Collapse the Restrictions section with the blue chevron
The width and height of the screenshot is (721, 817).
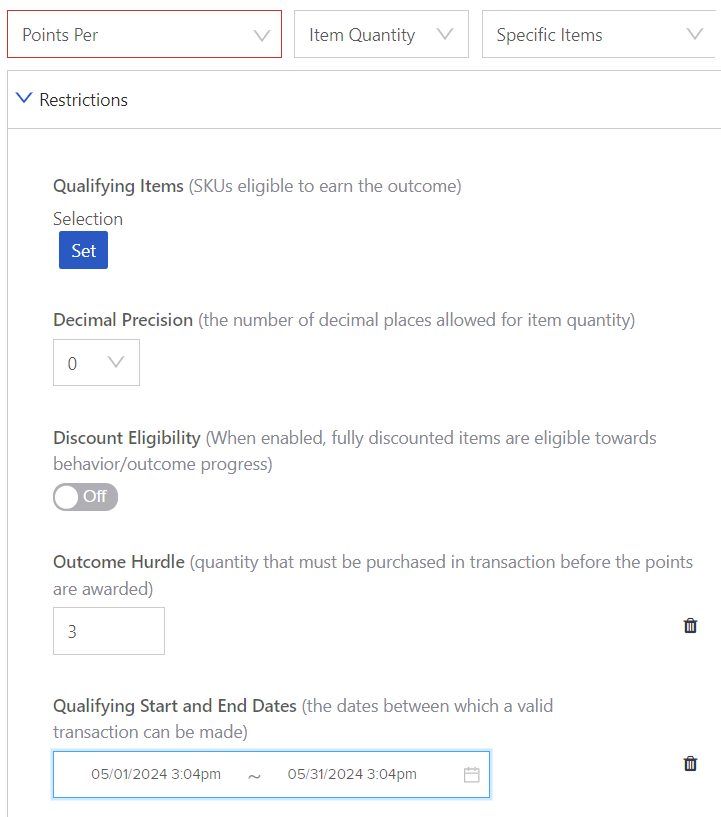[x=24, y=98]
